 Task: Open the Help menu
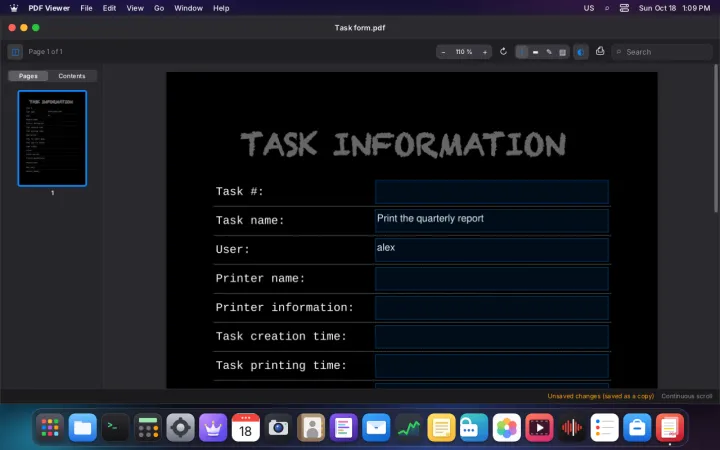pos(221,8)
